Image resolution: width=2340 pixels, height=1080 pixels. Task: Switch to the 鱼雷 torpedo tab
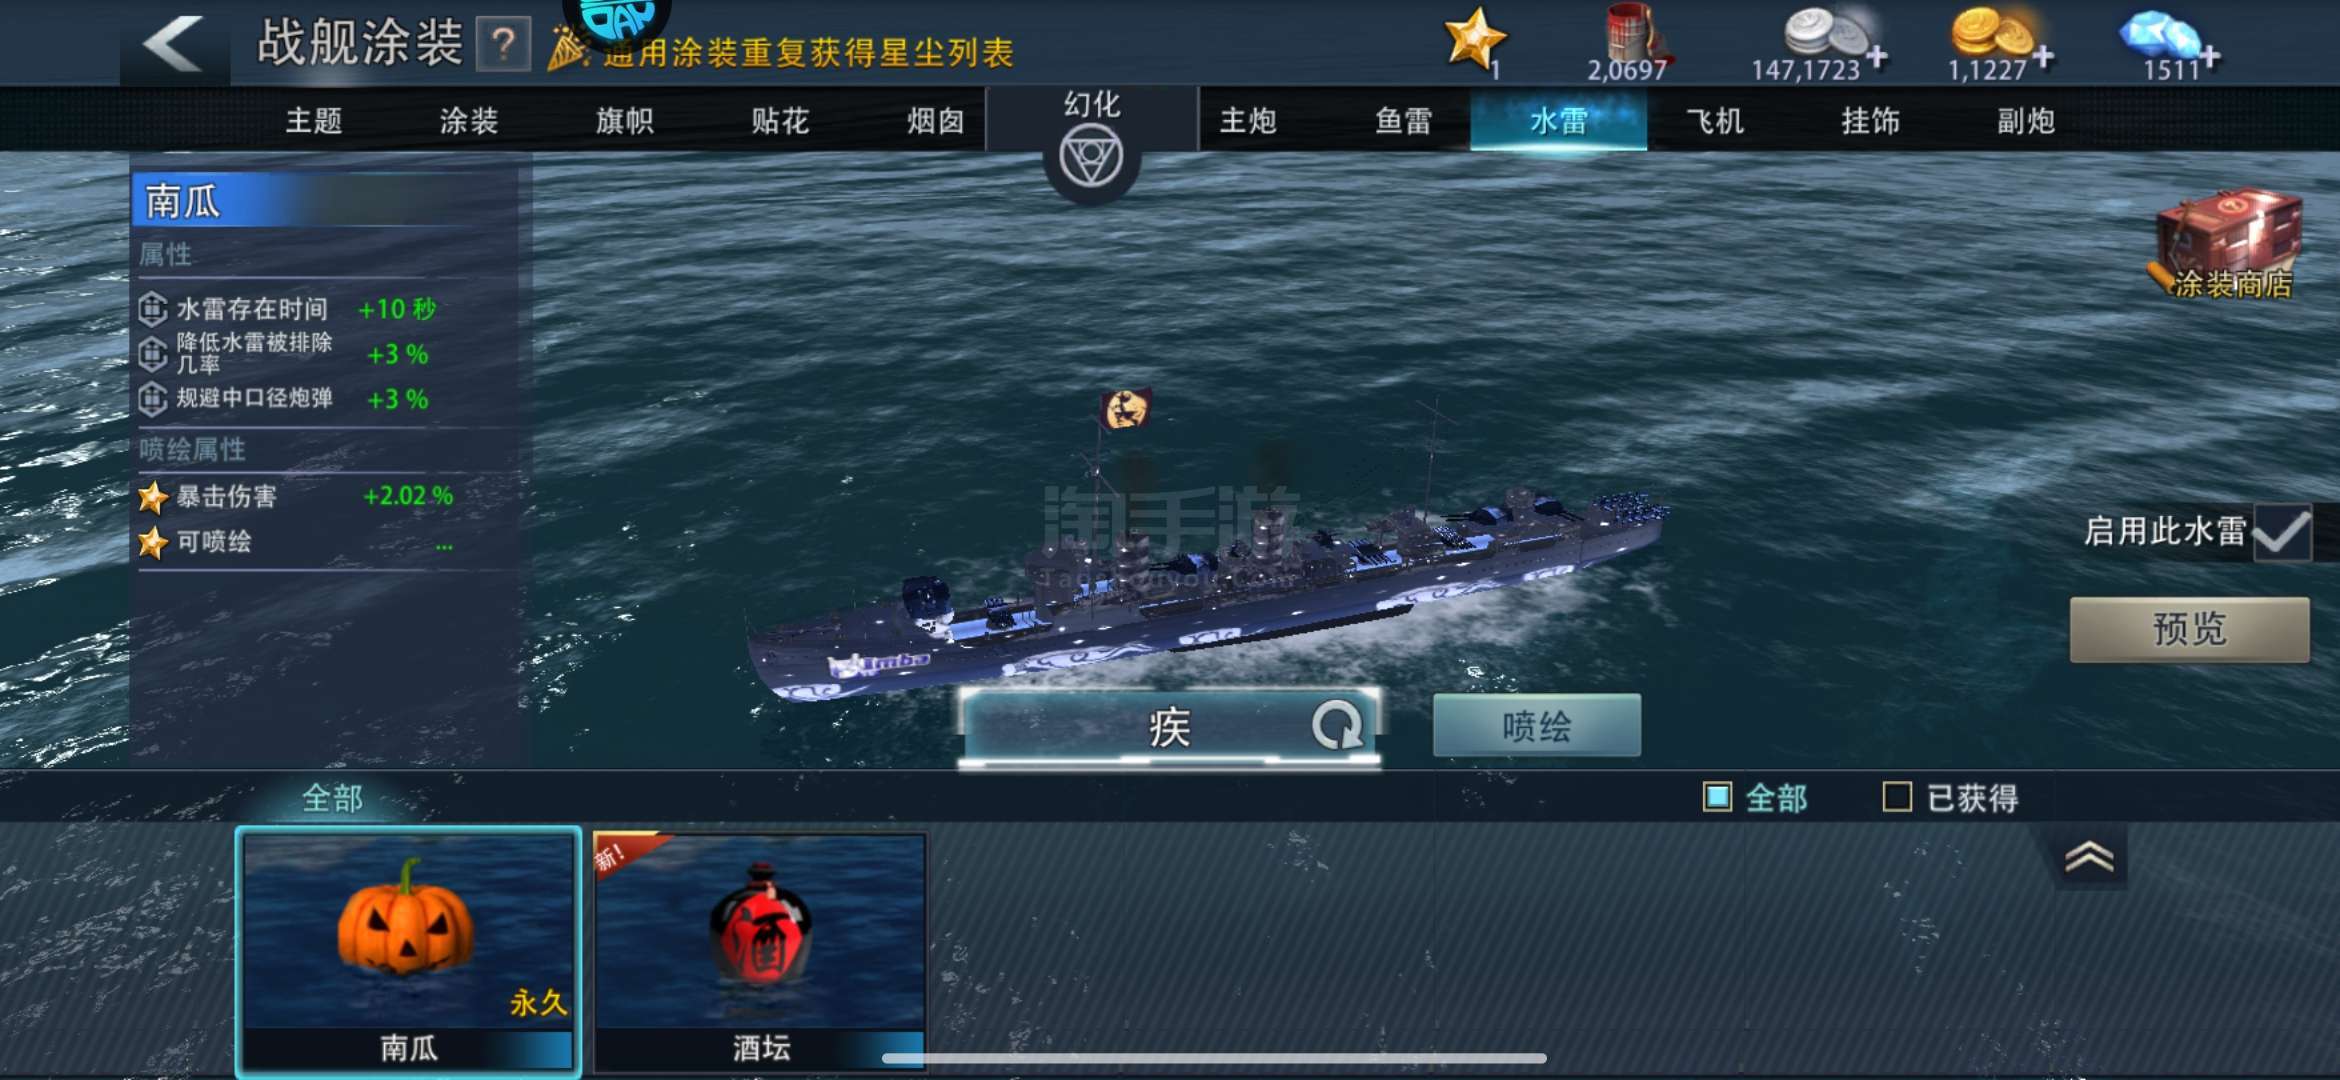(x=1403, y=121)
